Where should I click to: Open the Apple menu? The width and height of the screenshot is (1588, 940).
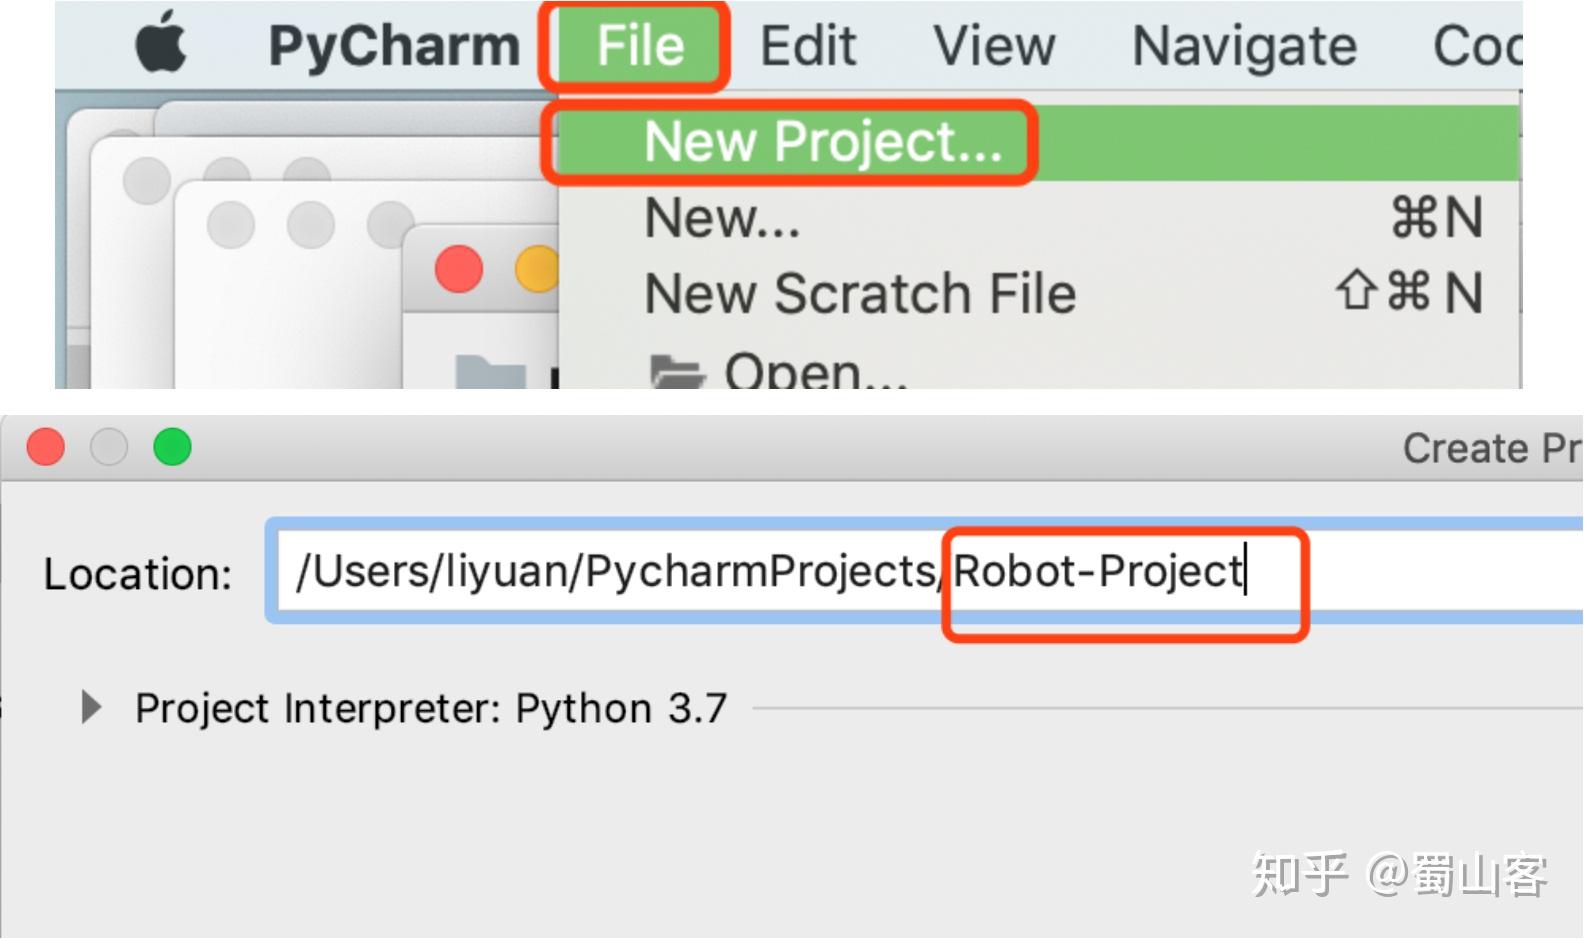(x=161, y=45)
